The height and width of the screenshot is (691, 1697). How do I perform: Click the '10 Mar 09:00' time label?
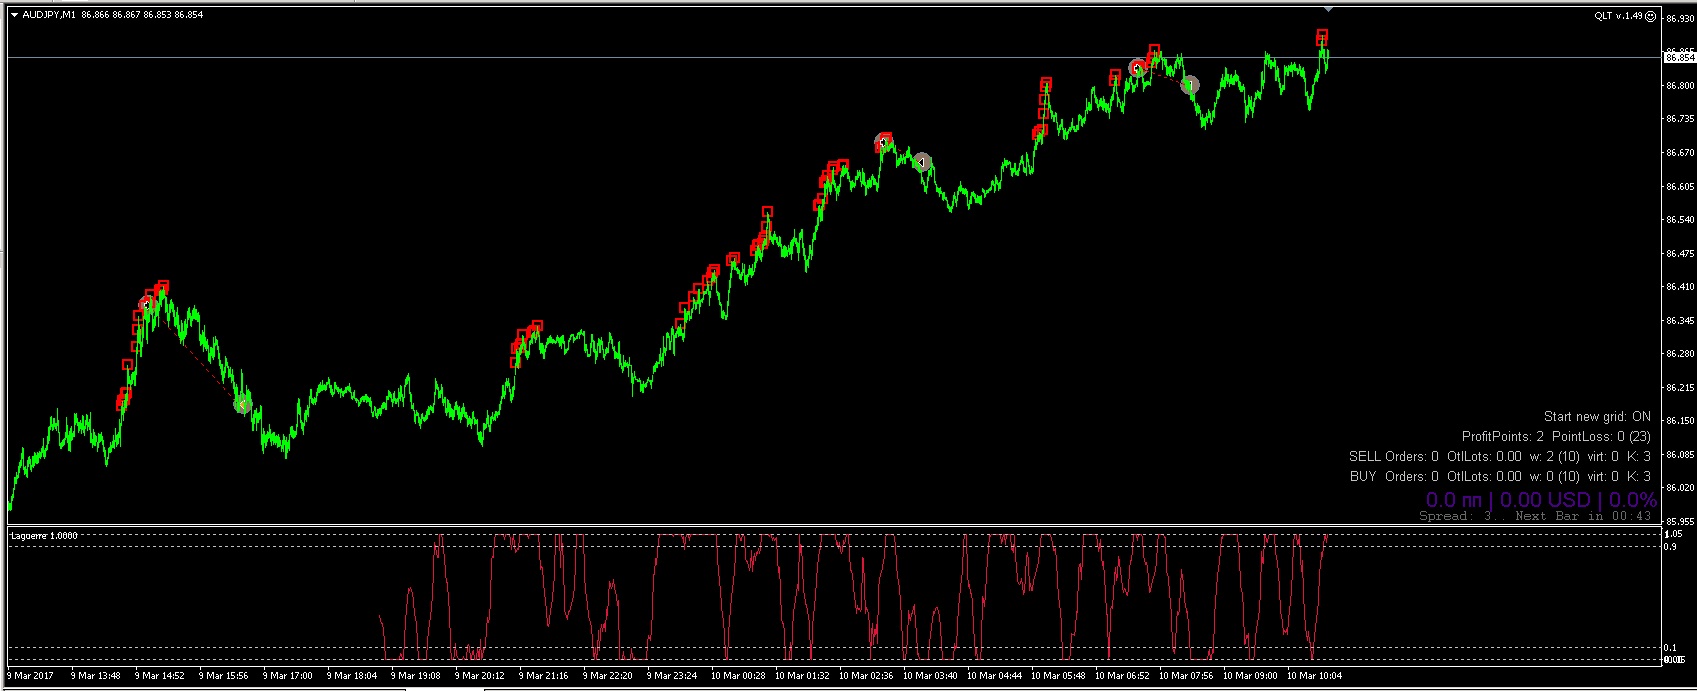pos(1249,676)
